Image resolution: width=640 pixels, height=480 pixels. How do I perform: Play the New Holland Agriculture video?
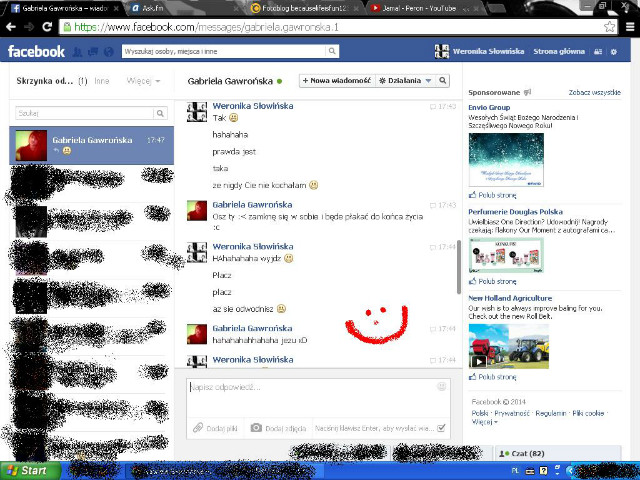point(479,362)
